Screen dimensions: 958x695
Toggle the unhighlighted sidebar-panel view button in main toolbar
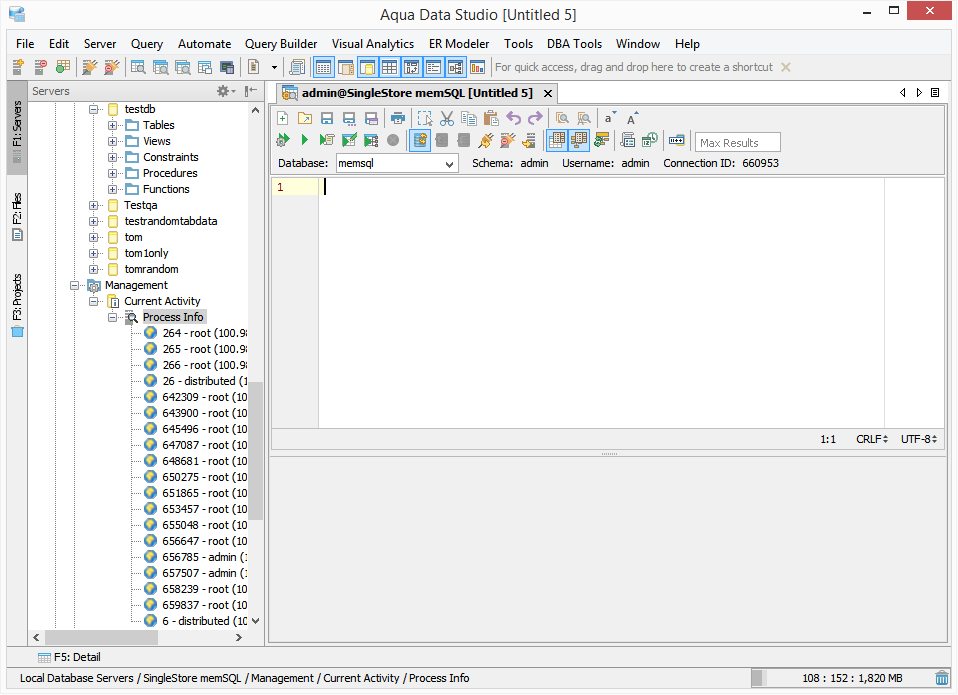click(x=346, y=67)
